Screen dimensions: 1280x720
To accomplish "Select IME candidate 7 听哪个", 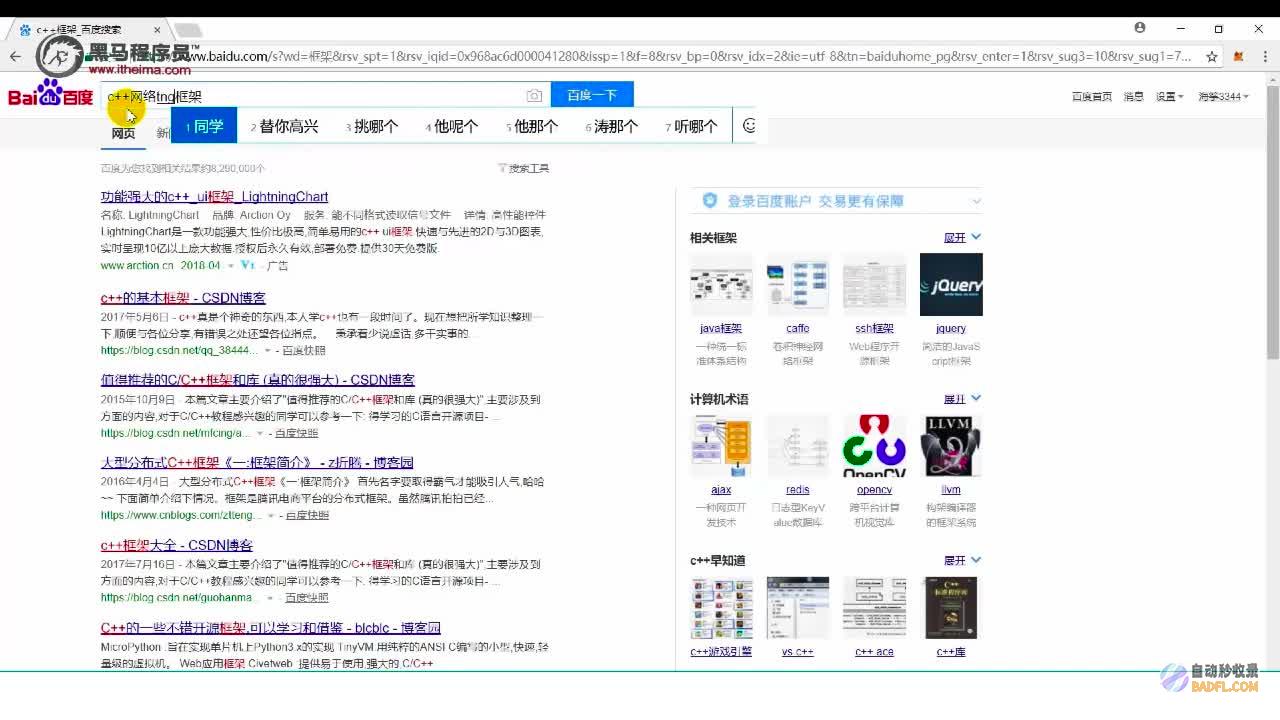I will [691, 126].
